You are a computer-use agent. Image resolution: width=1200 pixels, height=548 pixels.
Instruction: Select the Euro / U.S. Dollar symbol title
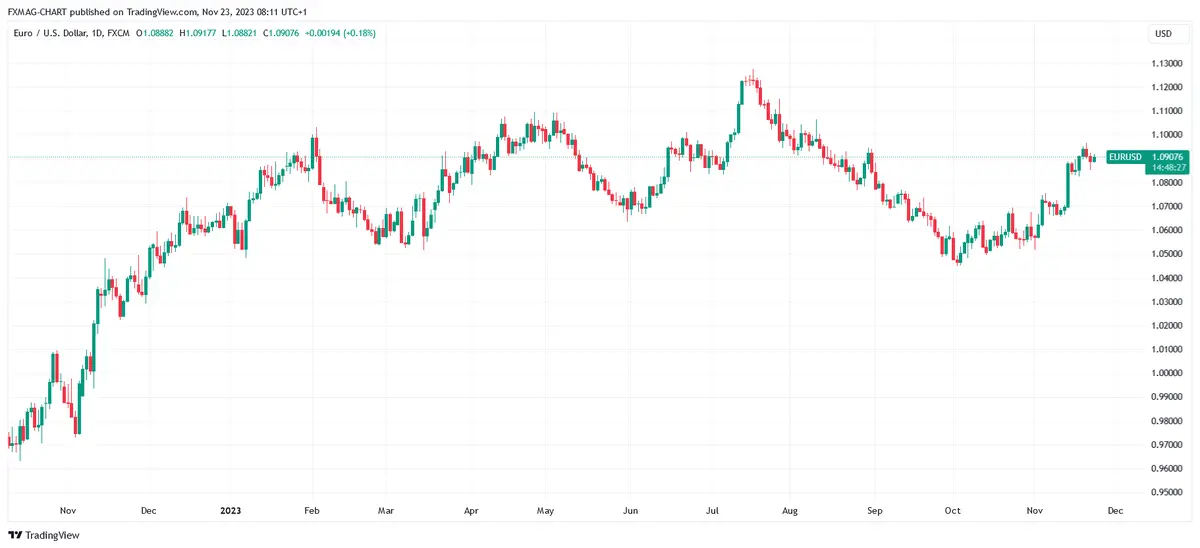[x=51, y=34]
